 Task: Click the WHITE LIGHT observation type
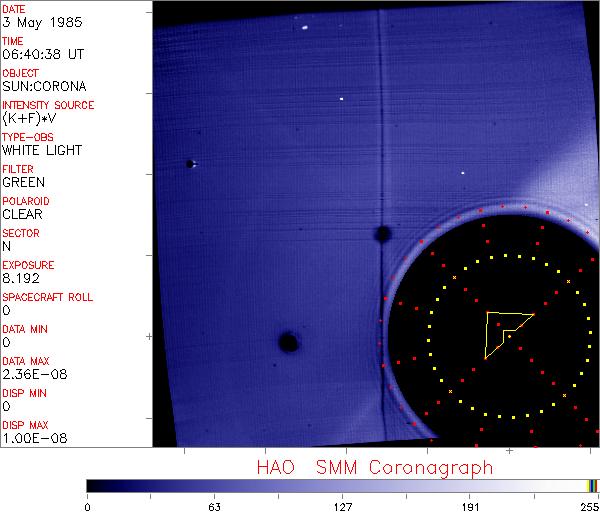pyautogui.click(x=42, y=150)
